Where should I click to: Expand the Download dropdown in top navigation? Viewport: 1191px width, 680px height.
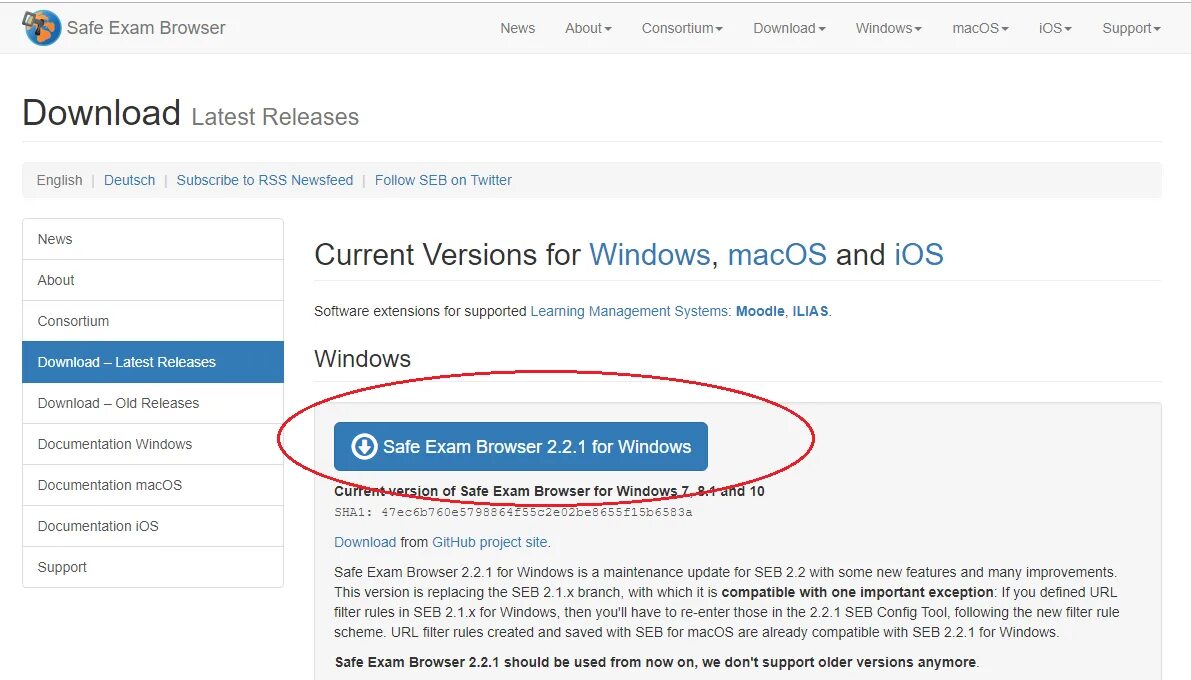tap(789, 28)
